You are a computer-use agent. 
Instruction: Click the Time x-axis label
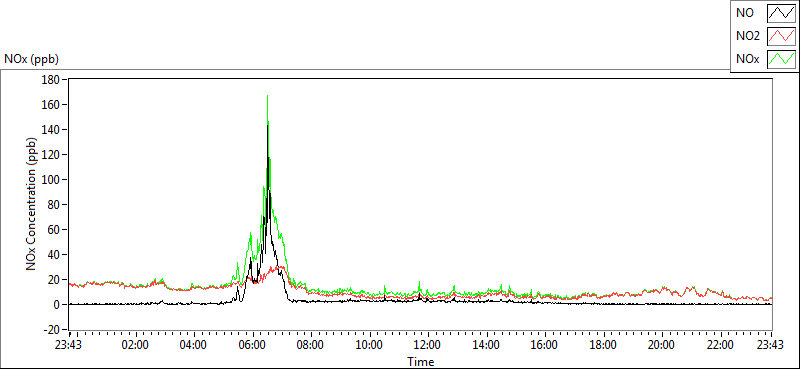tap(421, 362)
